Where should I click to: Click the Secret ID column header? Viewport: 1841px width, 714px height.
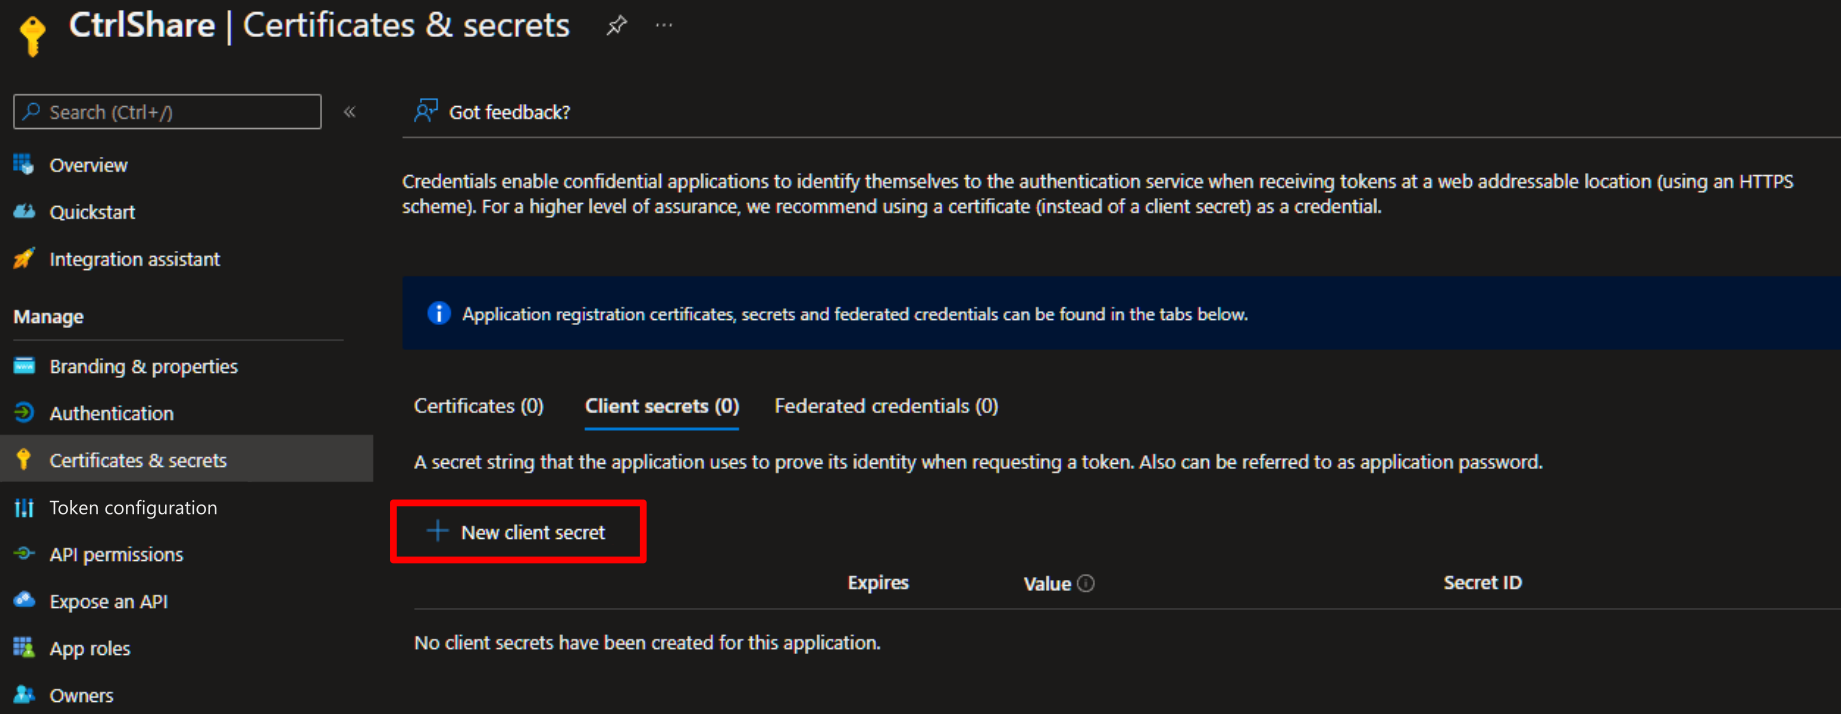(x=1482, y=582)
